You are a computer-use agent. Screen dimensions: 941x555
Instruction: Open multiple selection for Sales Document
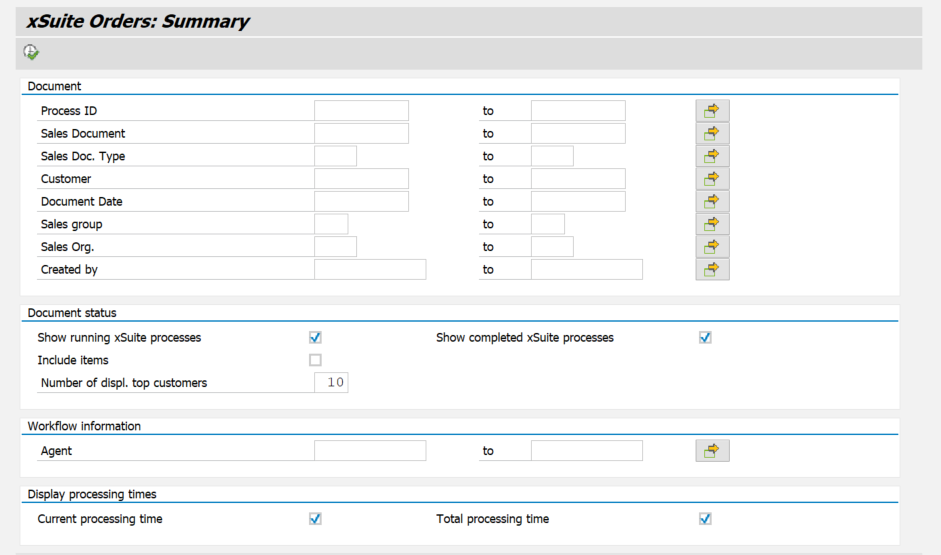[712, 133]
